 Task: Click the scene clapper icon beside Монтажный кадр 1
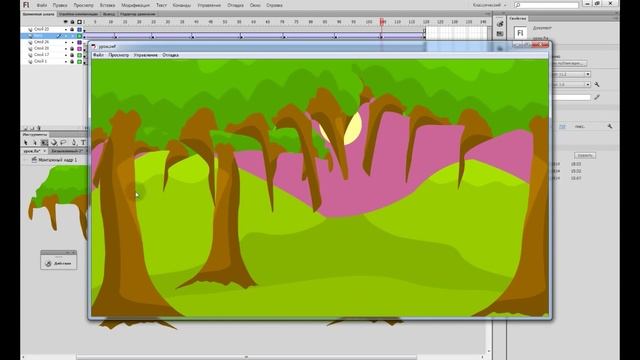coord(34,160)
